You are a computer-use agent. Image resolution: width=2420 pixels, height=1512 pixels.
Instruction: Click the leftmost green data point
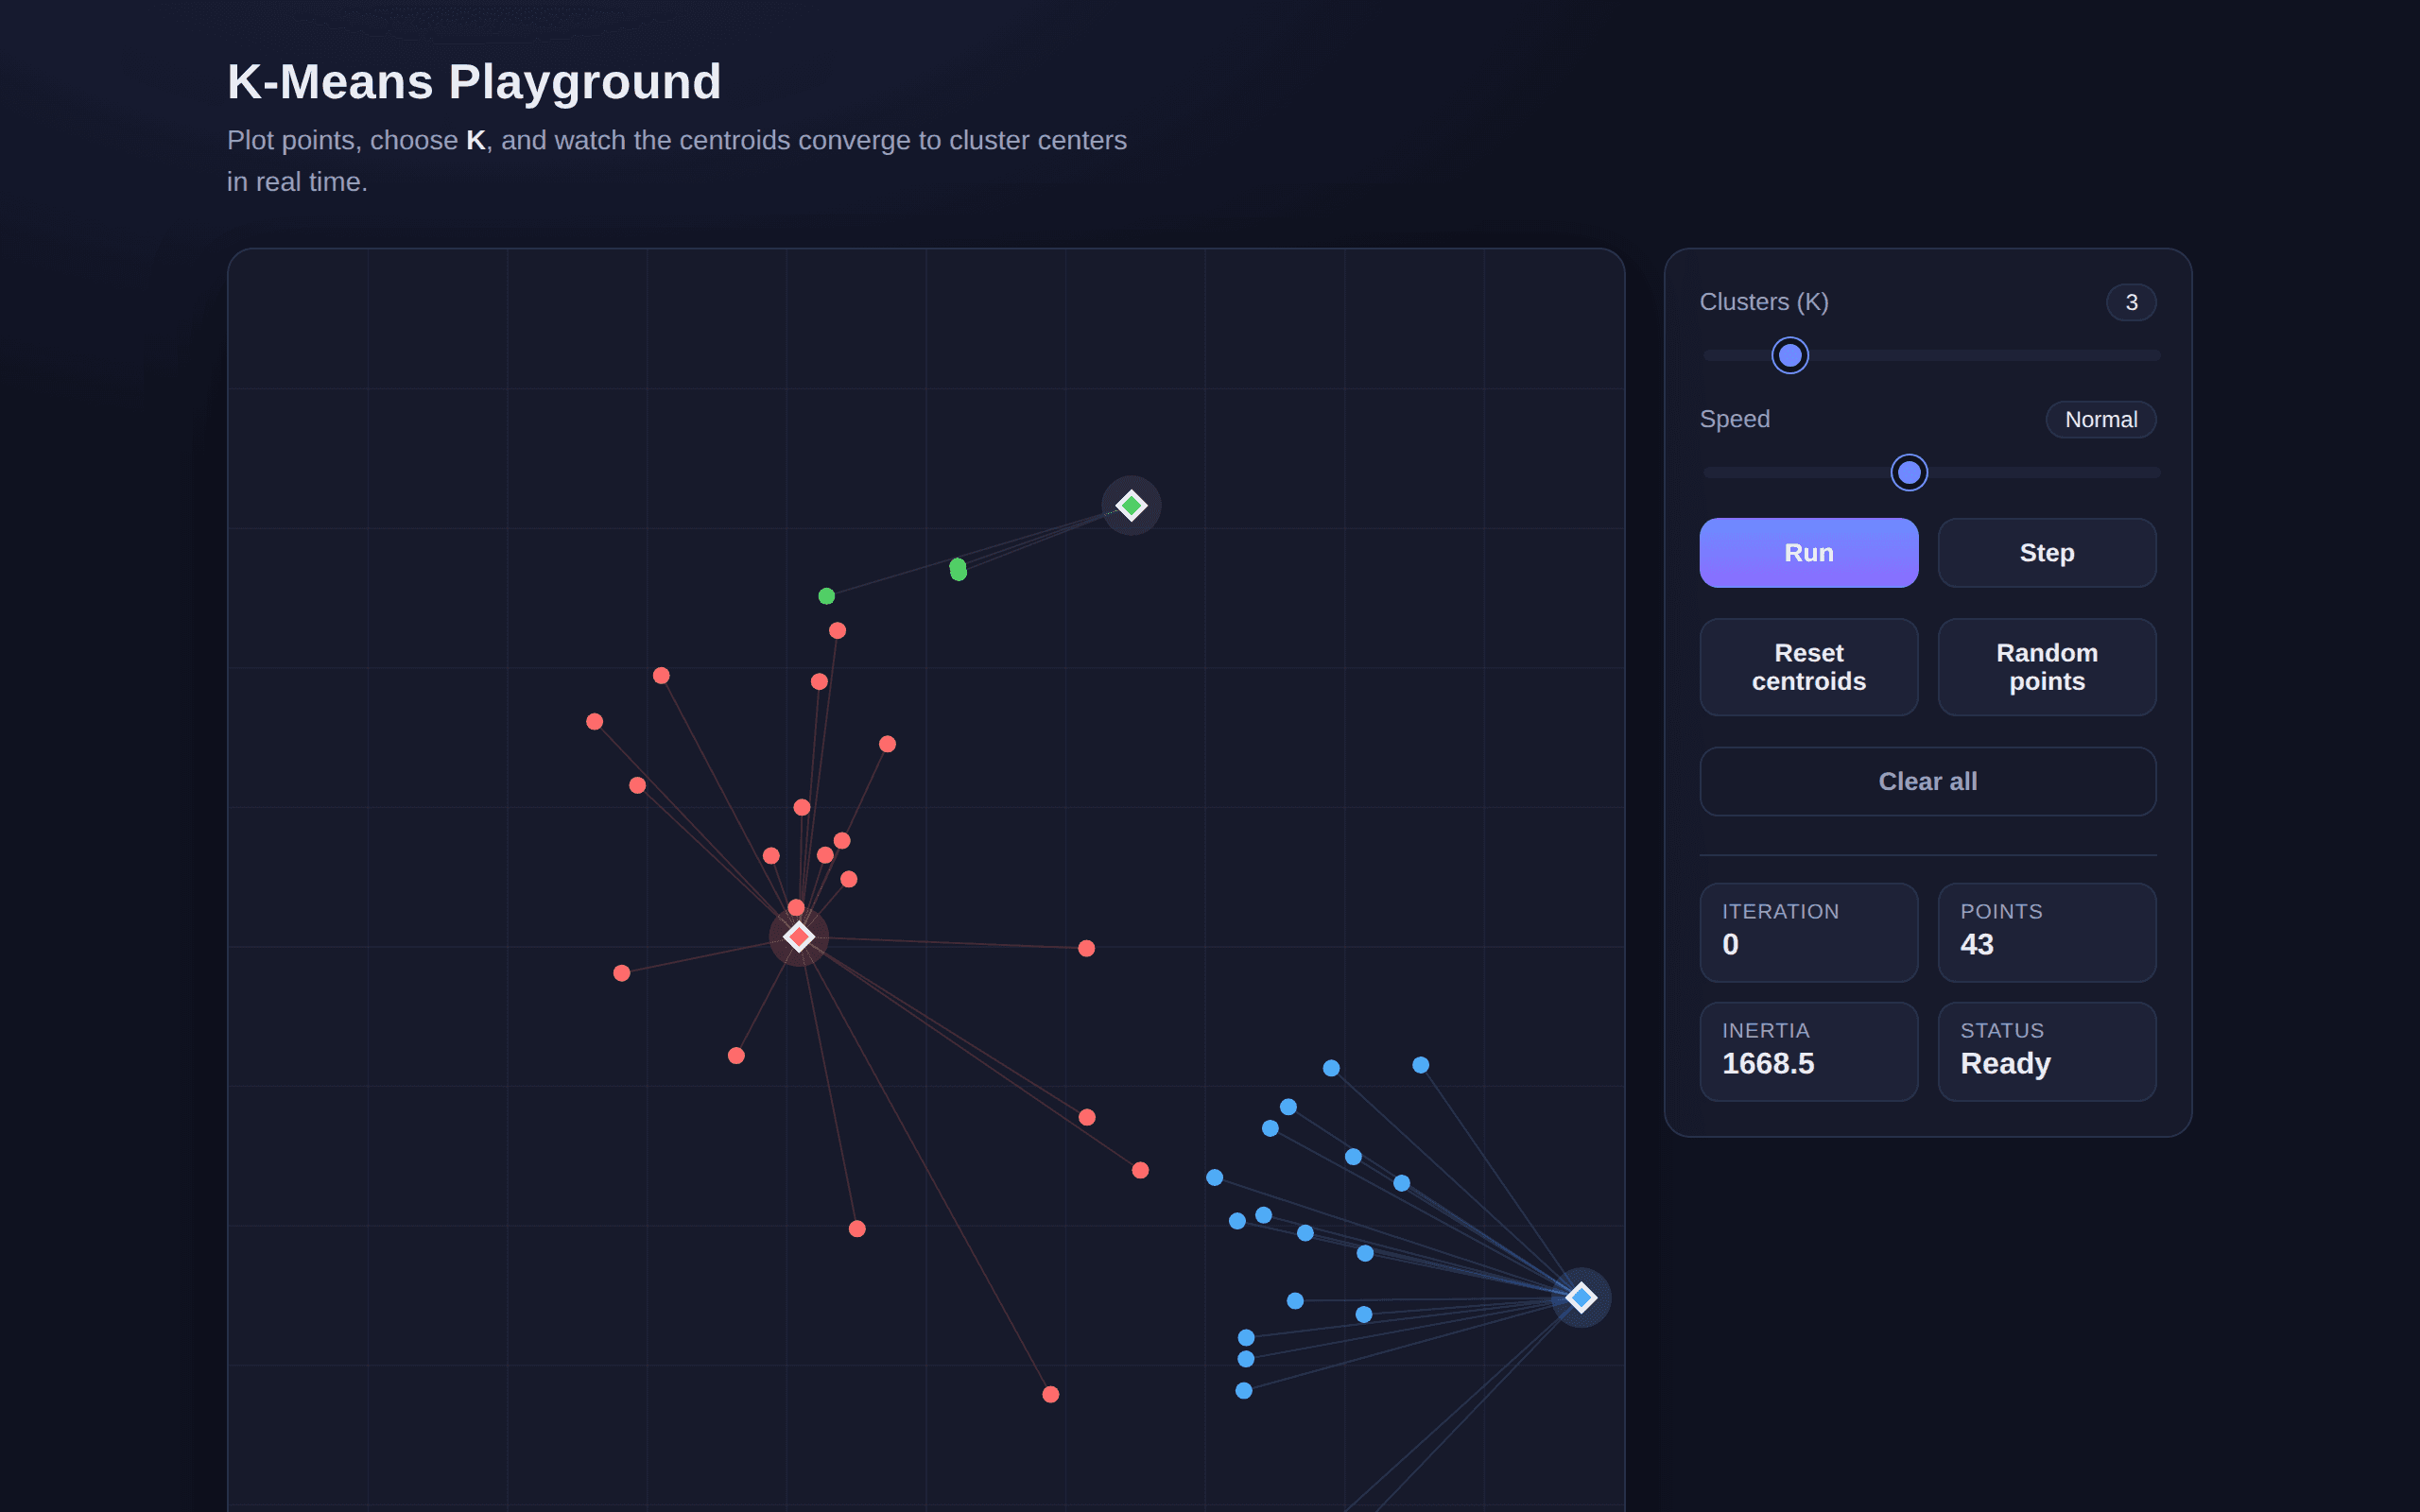pos(826,596)
